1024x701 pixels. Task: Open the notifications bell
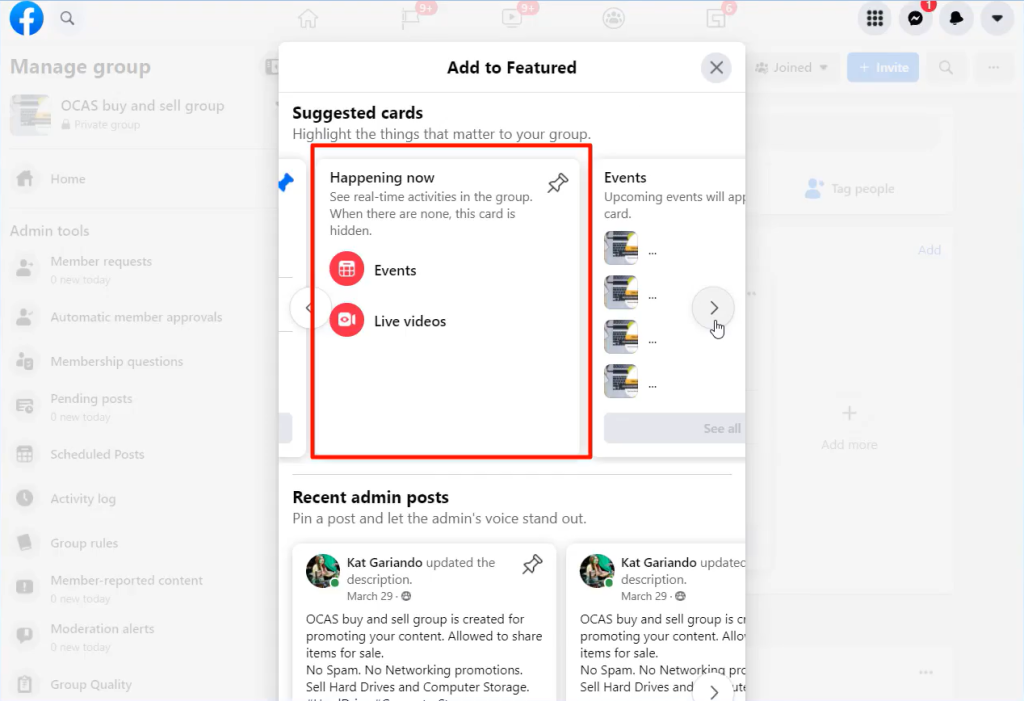(x=955, y=18)
